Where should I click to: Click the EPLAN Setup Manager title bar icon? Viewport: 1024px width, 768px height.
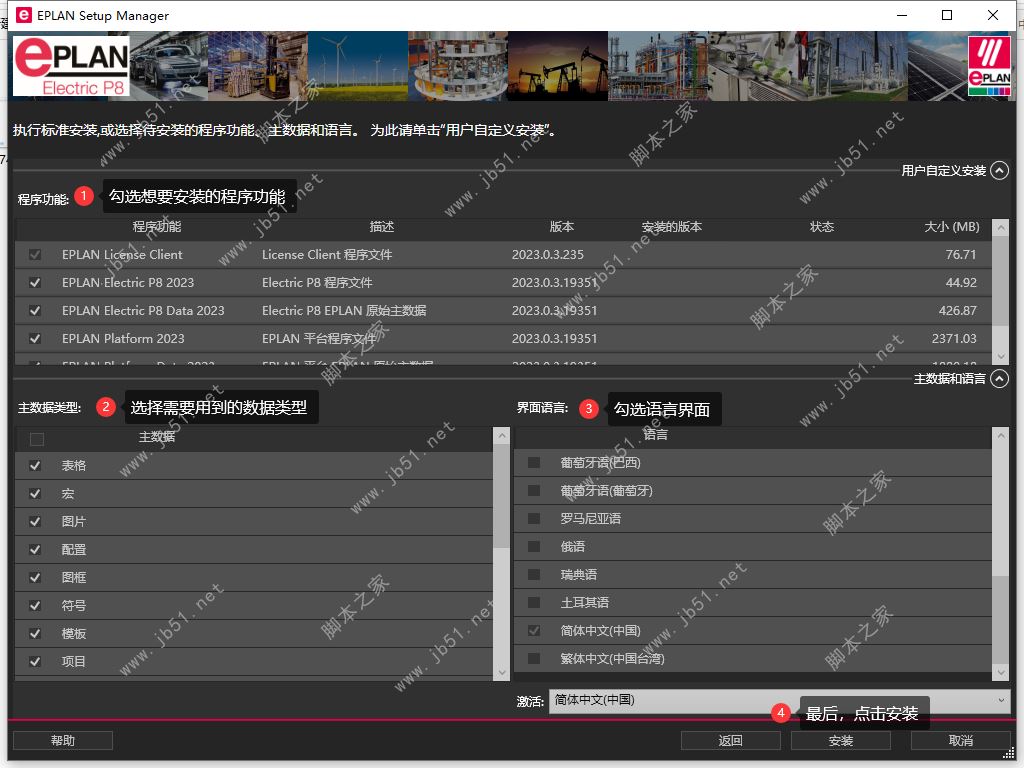tap(24, 15)
